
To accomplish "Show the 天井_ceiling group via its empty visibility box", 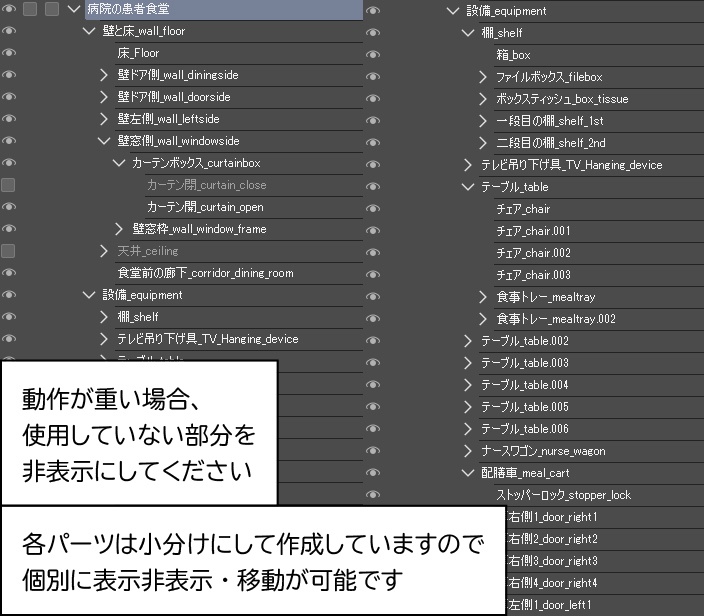I will pos(8,251).
